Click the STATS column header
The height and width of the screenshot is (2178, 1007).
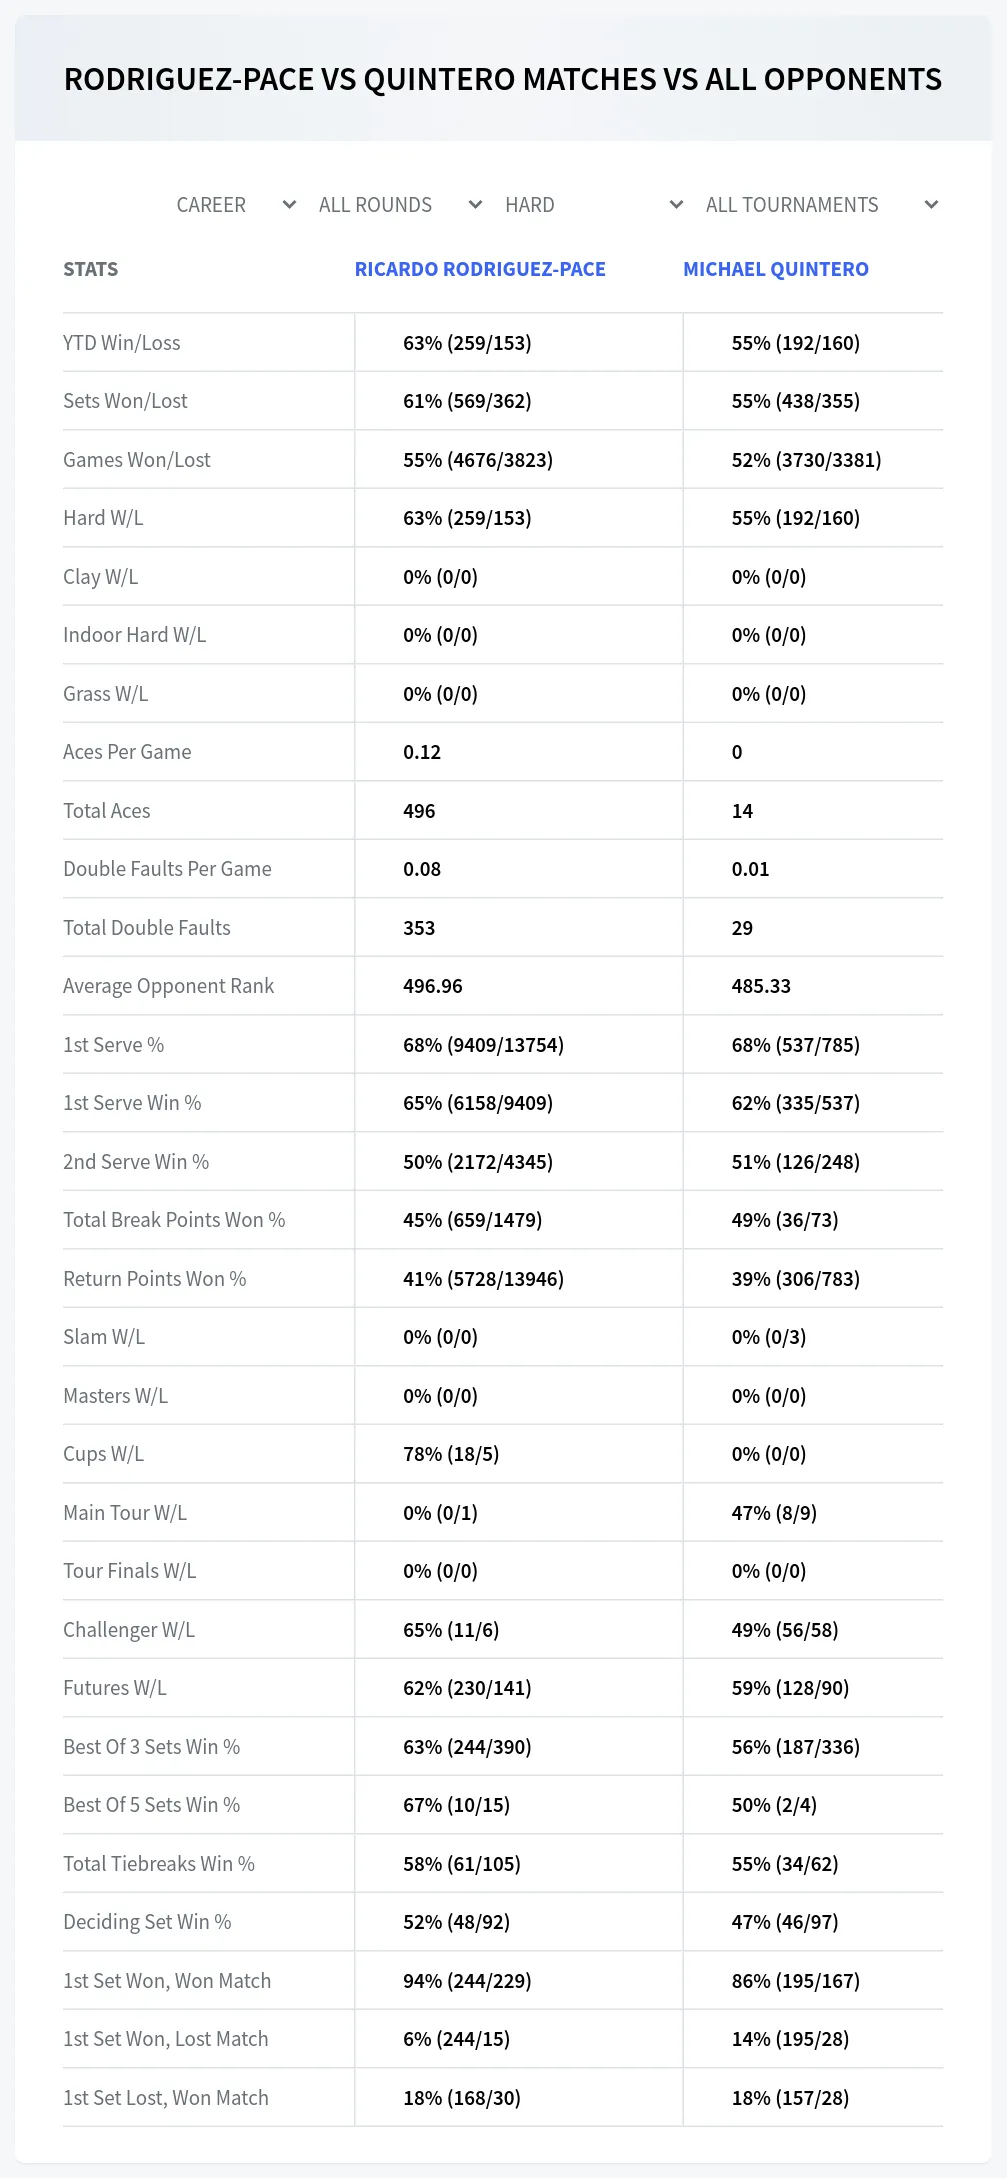[91, 269]
